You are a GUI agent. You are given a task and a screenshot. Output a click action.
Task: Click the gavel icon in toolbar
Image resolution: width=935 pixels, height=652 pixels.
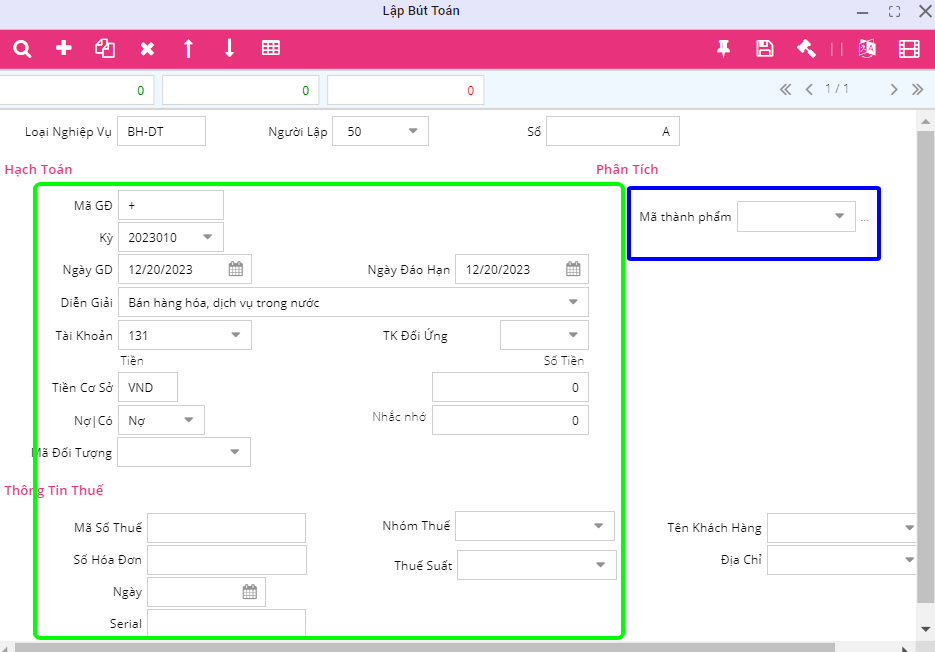(806, 48)
